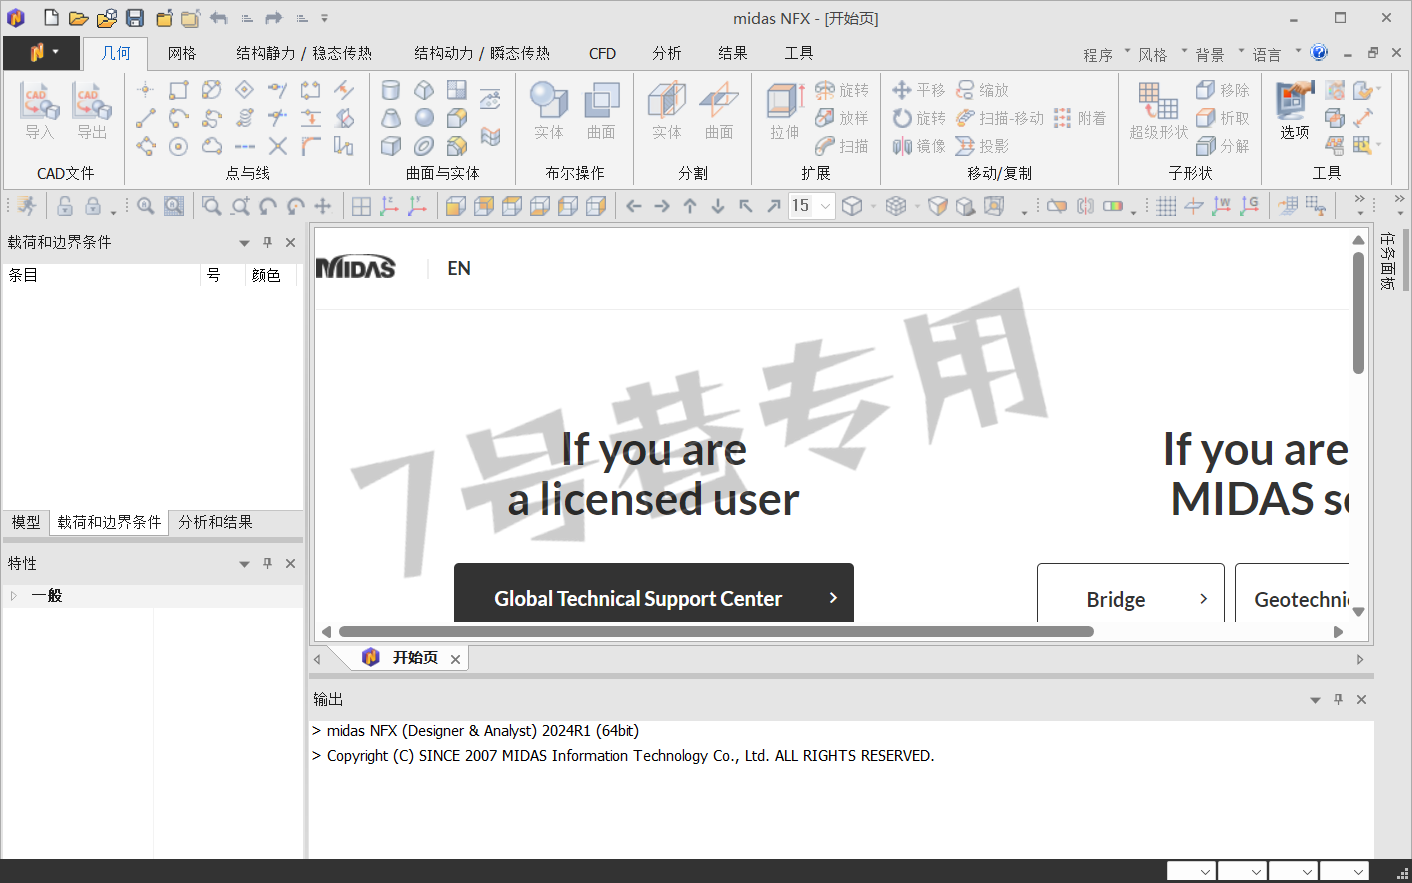Toggle the GCS (G) axis display icon
Screen dimensions: 1412x883
[x=1249, y=206]
